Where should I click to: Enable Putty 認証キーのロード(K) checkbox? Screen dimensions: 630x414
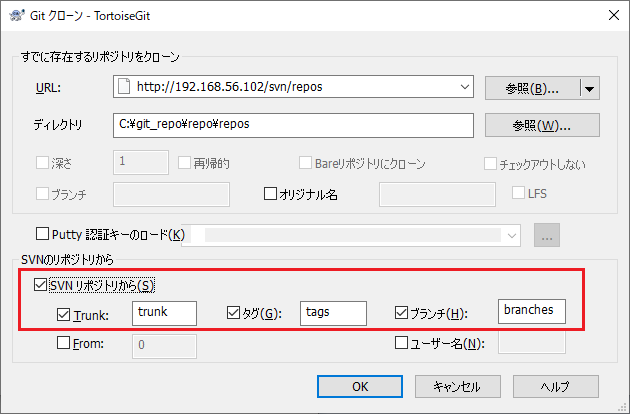point(42,234)
